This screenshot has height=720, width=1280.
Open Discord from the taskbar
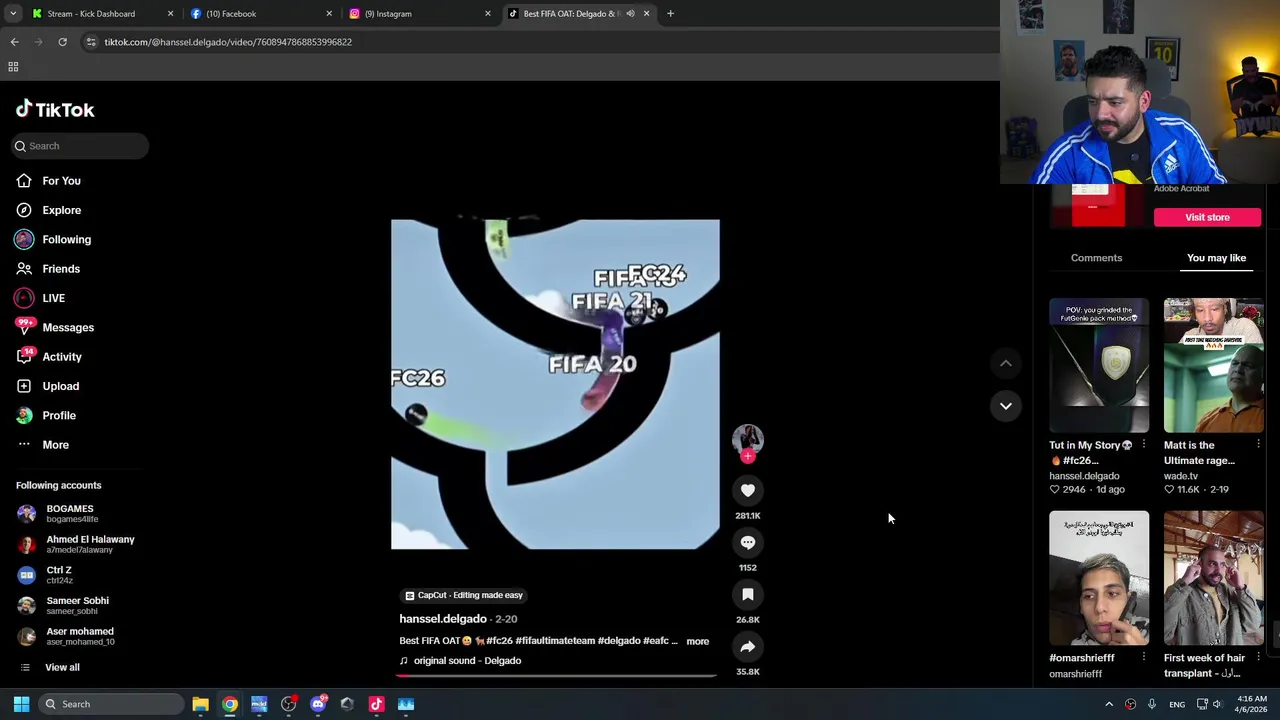pyautogui.click(x=318, y=704)
